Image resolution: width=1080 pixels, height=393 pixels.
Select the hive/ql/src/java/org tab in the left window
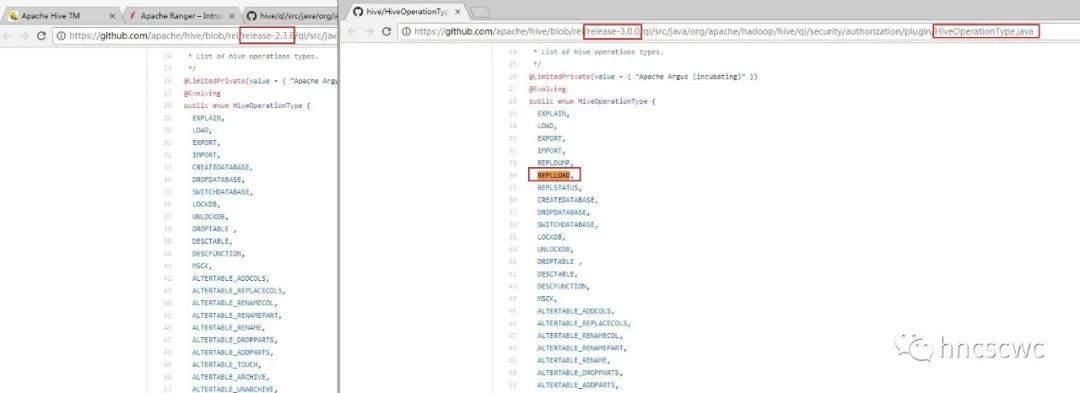291,15
